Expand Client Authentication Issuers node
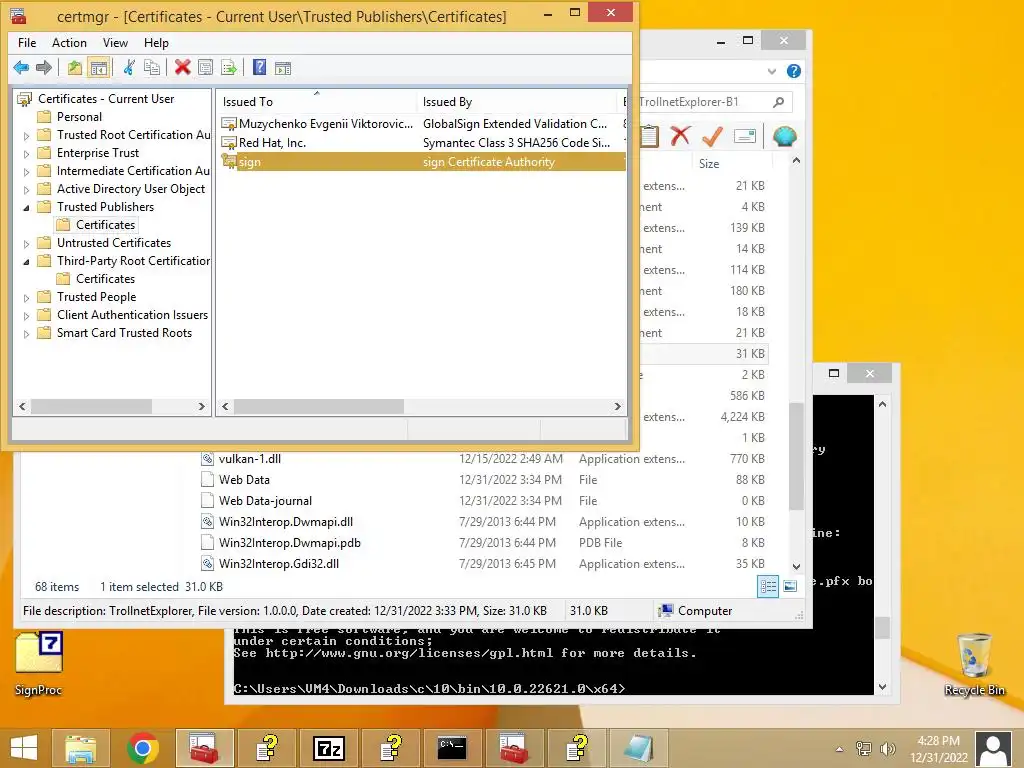1024x768 pixels. pos(26,316)
